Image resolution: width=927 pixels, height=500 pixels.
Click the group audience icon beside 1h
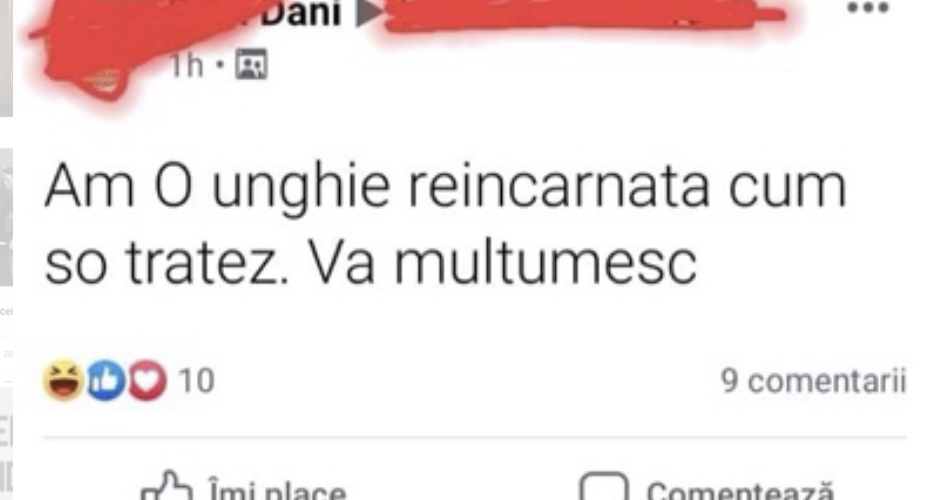click(x=251, y=64)
